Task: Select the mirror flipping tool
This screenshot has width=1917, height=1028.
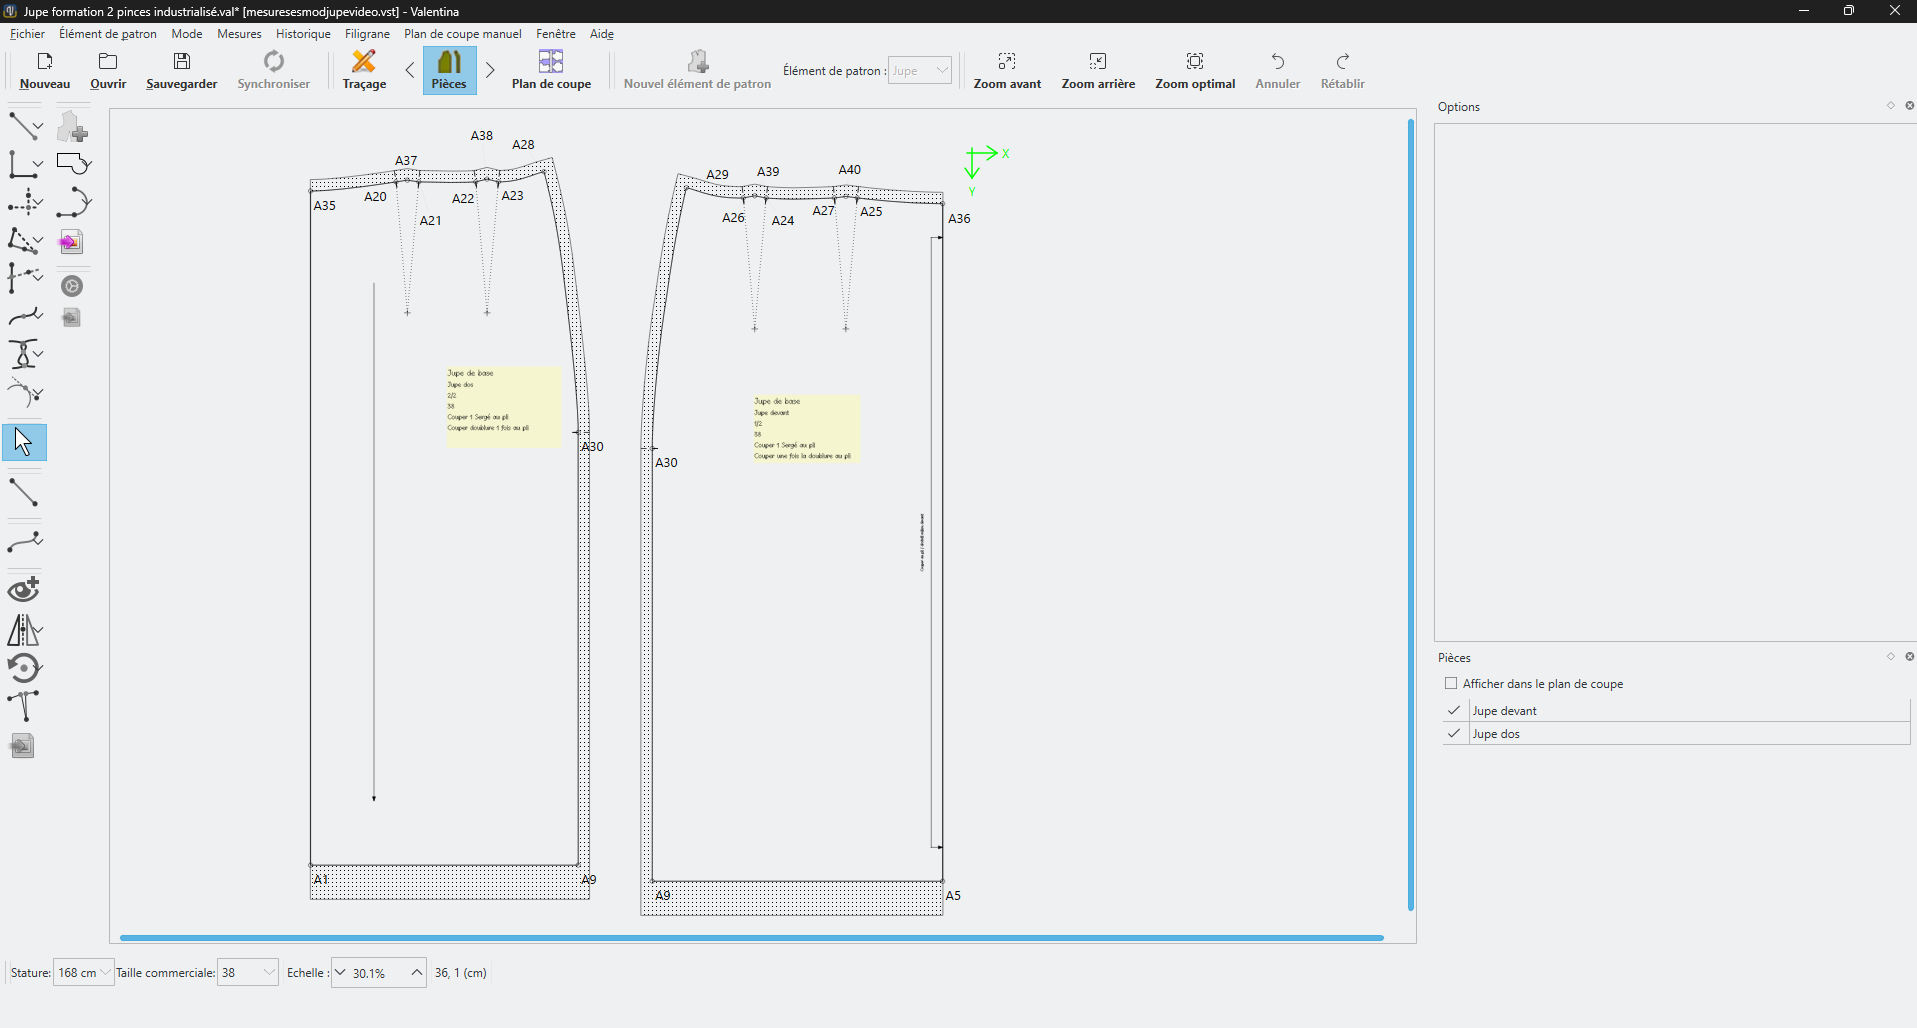Action: click(24, 630)
